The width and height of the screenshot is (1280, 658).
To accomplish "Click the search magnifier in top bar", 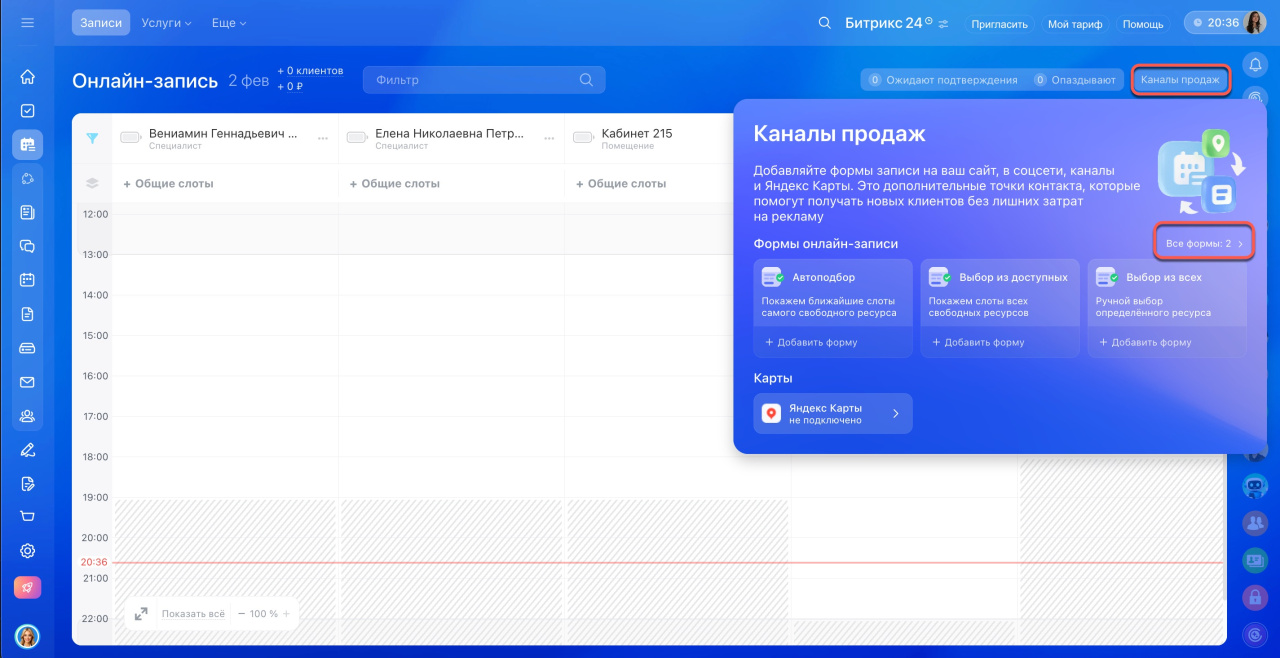I will coord(824,23).
